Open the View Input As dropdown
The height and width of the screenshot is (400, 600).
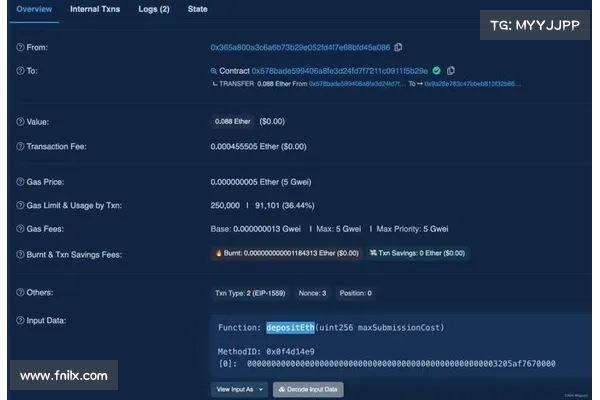(239, 389)
